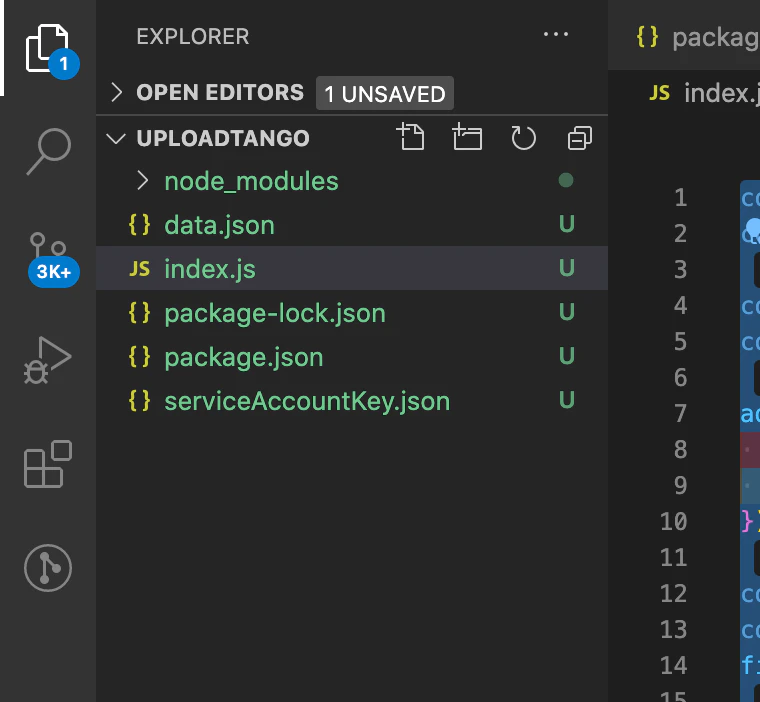Click the braces icon beside package-lock.json

140,313
